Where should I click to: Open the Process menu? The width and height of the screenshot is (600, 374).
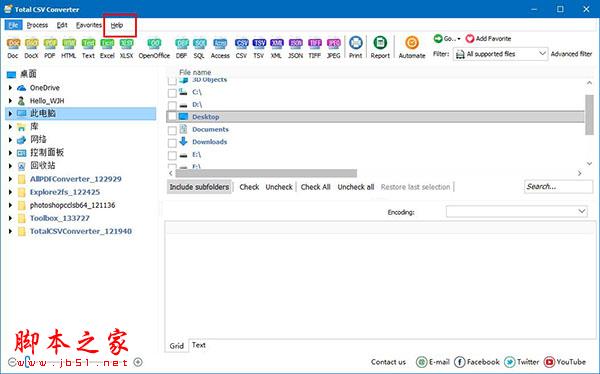(x=37, y=25)
